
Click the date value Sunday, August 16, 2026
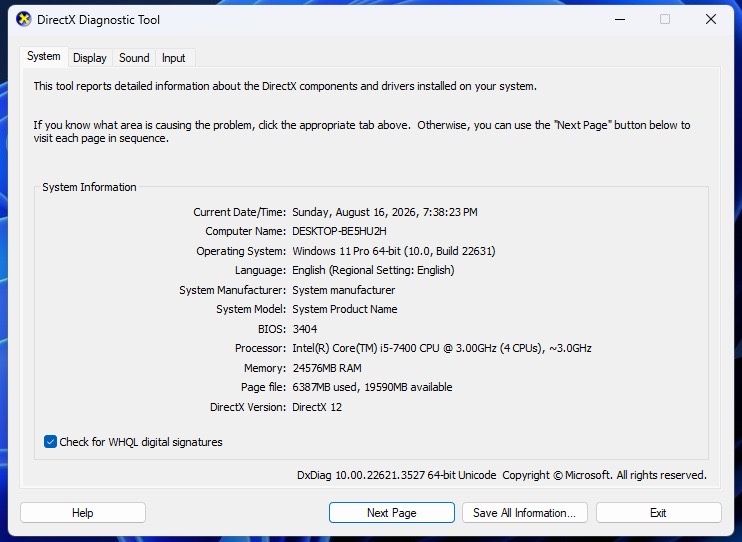coord(385,212)
